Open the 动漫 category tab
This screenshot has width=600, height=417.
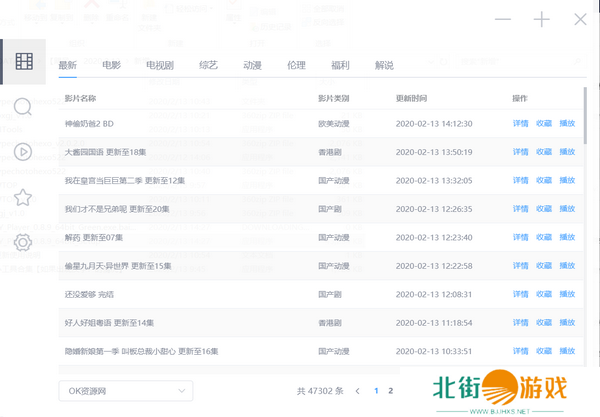(252, 65)
